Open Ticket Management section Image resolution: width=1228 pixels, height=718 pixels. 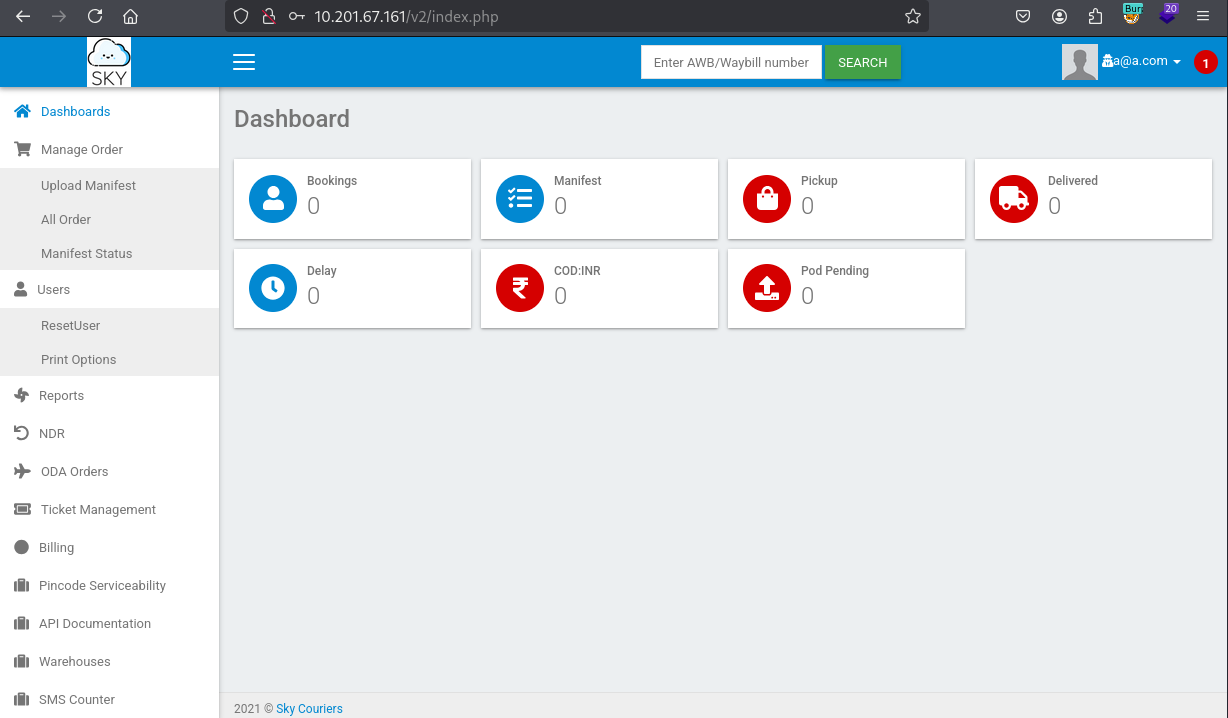pyautogui.click(x=109, y=509)
